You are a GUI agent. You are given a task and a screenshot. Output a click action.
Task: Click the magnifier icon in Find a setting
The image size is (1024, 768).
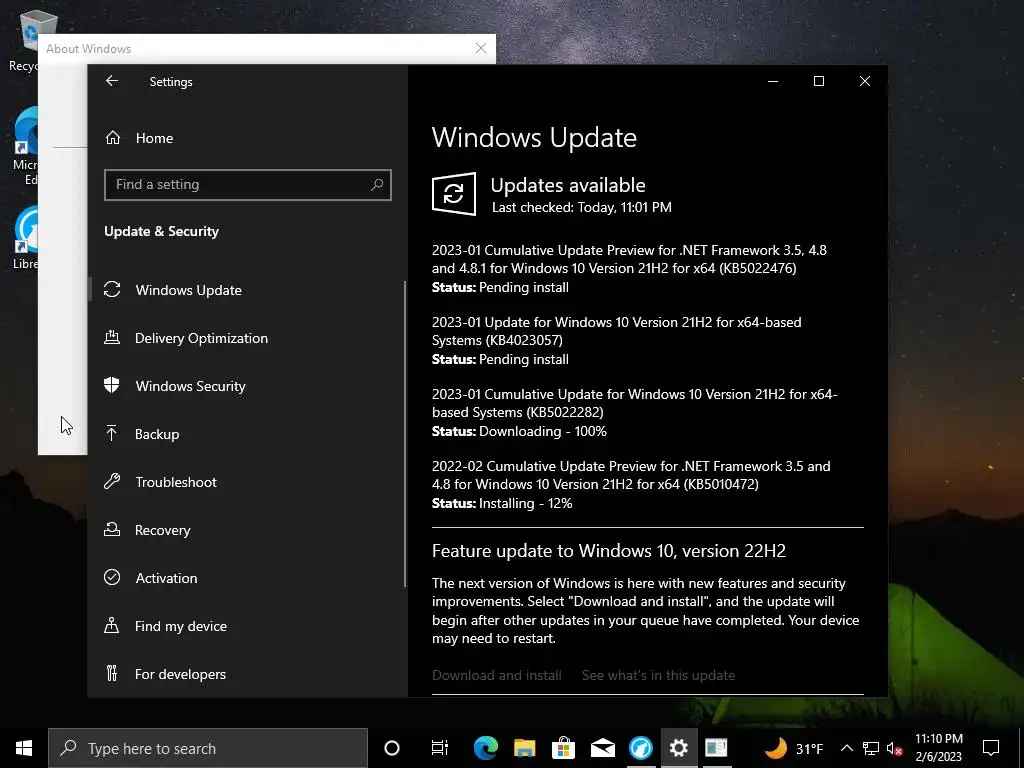click(377, 185)
